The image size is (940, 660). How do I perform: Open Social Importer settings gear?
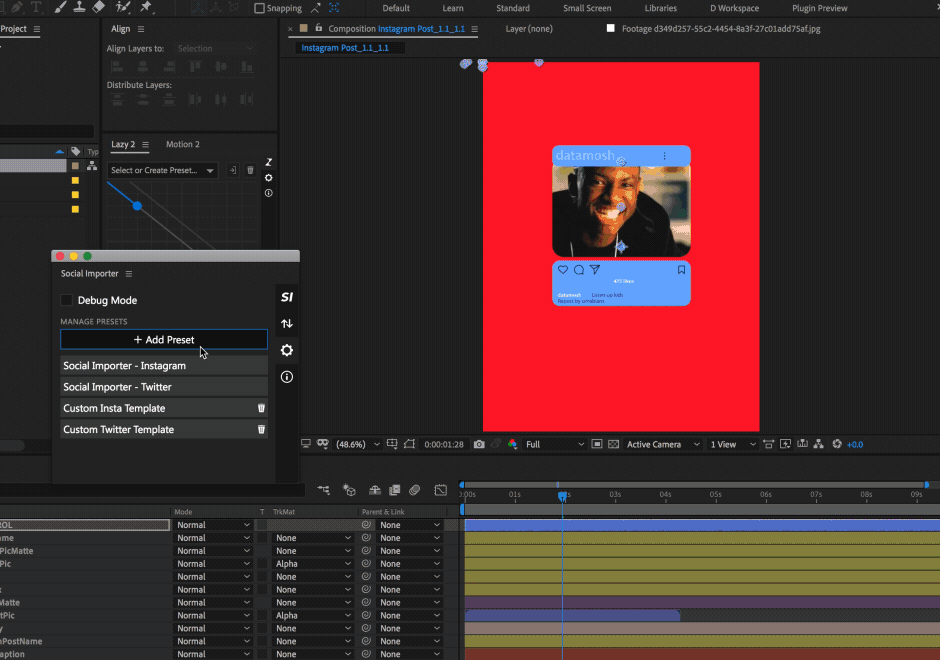click(x=287, y=350)
